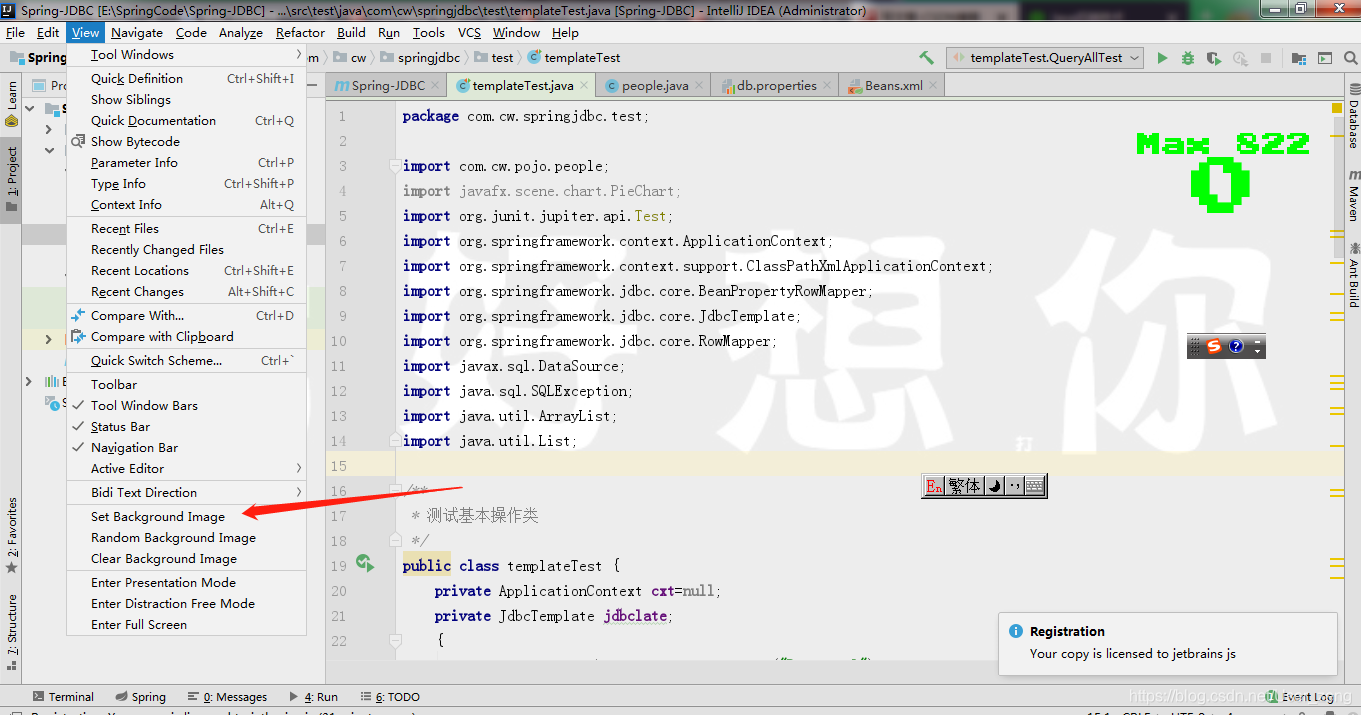Click the editor vertical scrollbar thumb
The width and height of the screenshot is (1361, 715).
1338,190
